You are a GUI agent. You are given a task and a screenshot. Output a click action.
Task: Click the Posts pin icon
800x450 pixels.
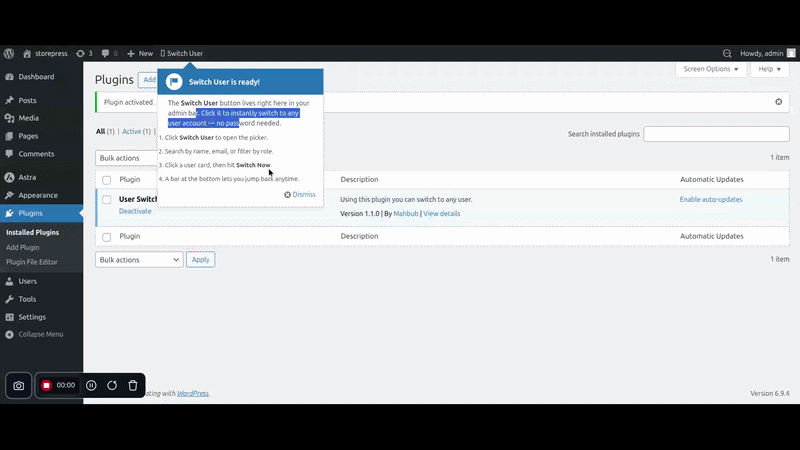(x=9, y=101)
